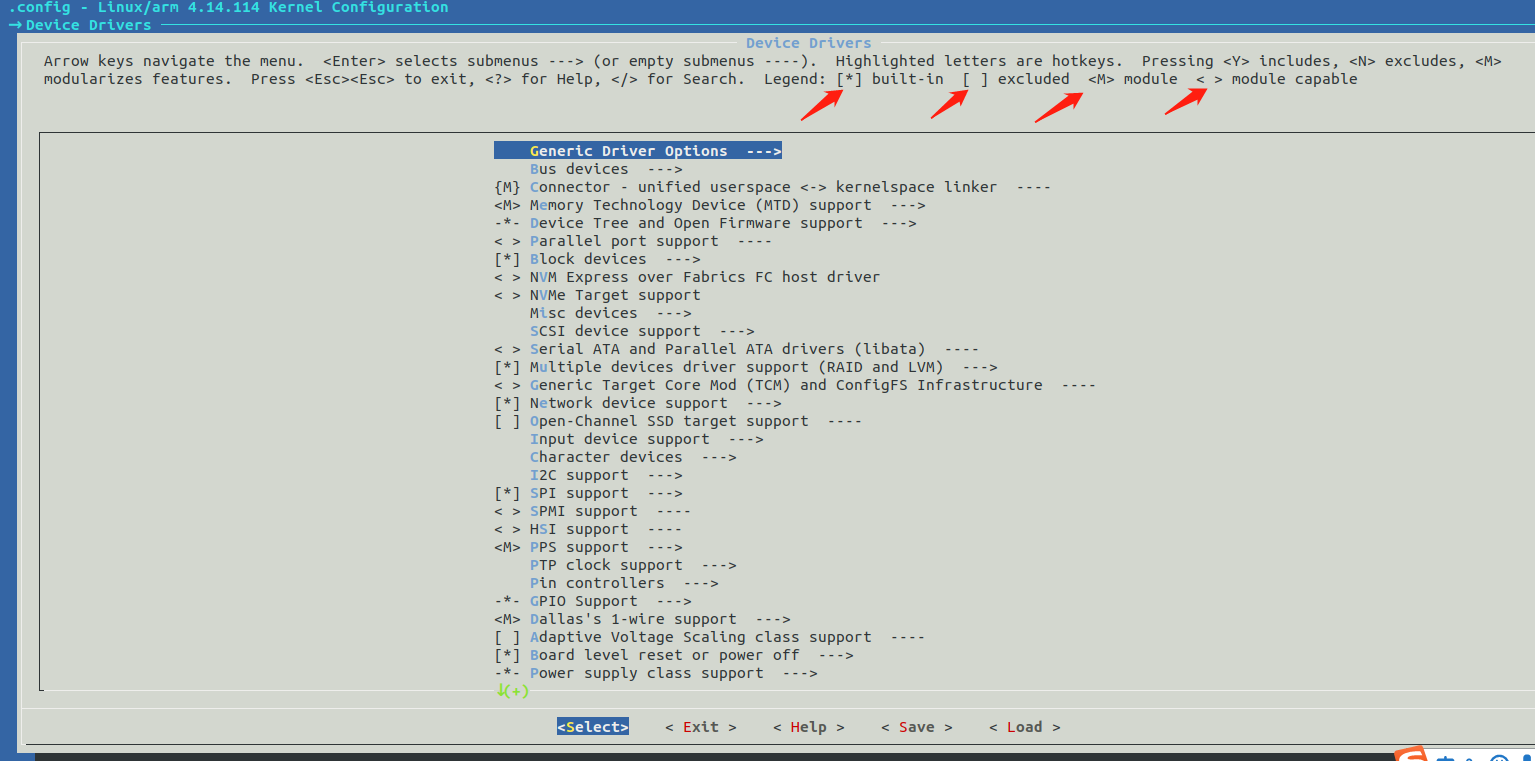The width and height of the screenshot is (1535, 761).
Task: Expand GPIO Support submenu
Action: tap(592, 601)
